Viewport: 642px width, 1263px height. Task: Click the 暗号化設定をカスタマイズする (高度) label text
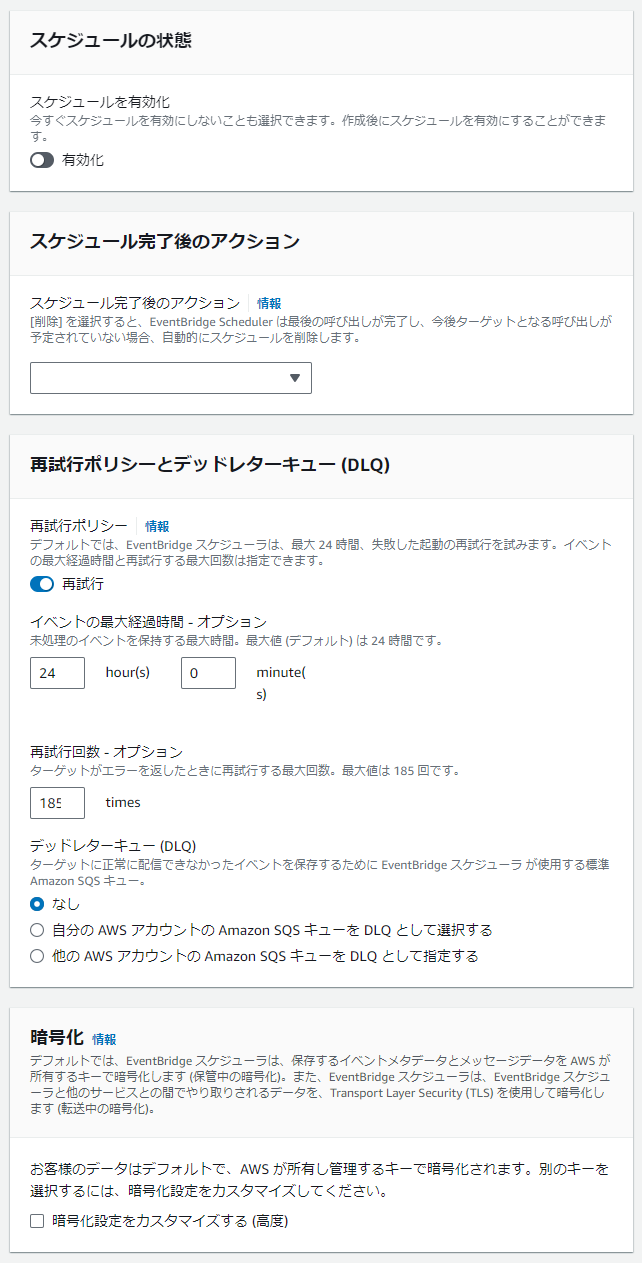170,1221
